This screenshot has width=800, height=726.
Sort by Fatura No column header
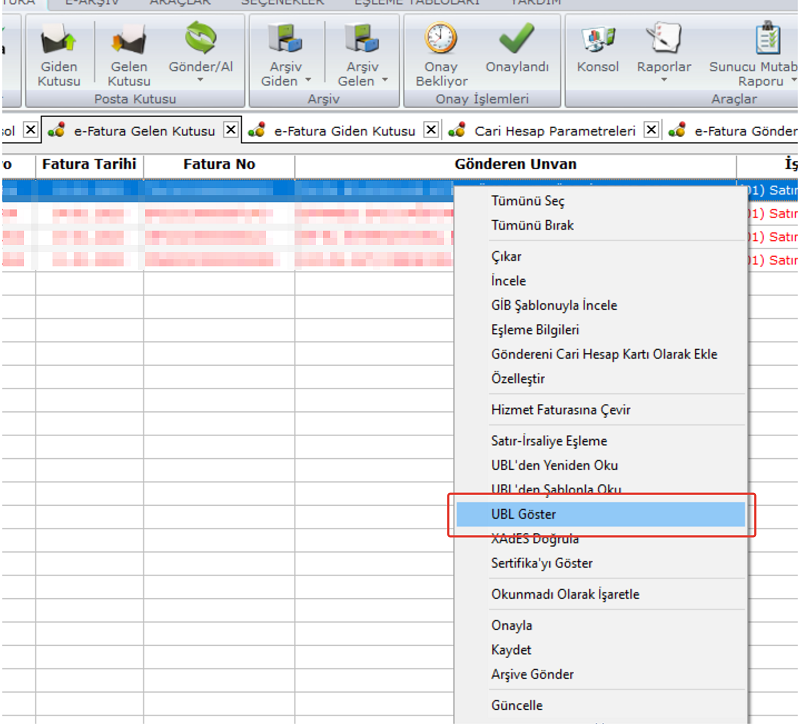coord(219,164)
